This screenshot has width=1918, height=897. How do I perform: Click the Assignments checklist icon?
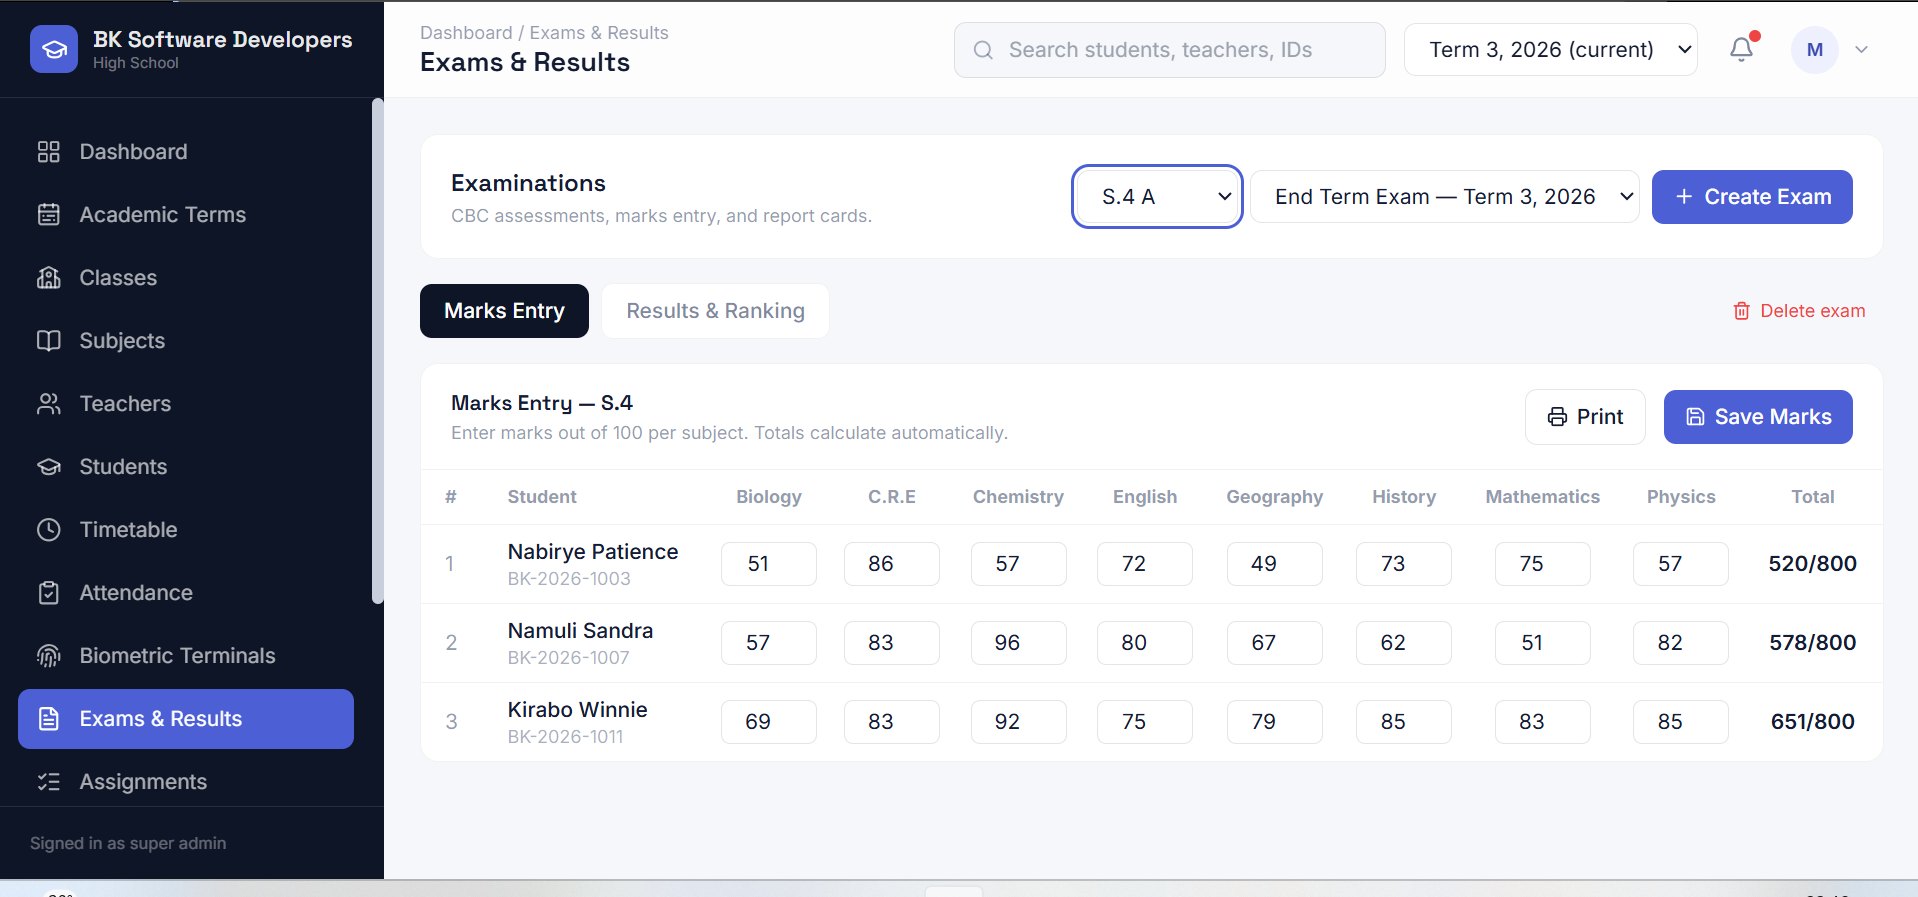[x=49, y=782]
